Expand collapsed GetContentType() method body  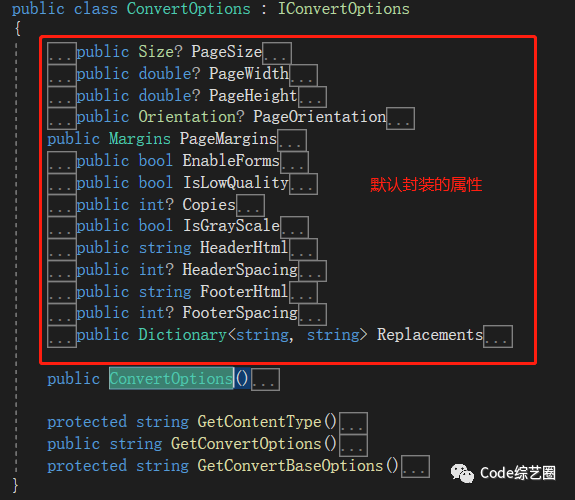354,423
